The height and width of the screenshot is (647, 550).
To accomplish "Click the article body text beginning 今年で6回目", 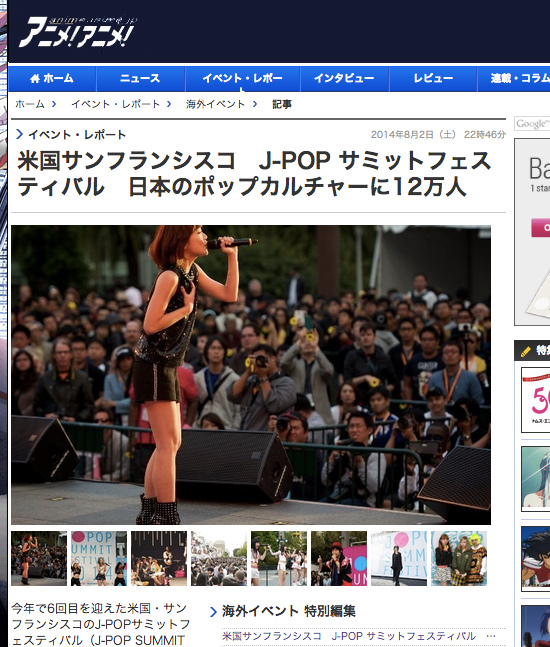I will click(100, 624).
